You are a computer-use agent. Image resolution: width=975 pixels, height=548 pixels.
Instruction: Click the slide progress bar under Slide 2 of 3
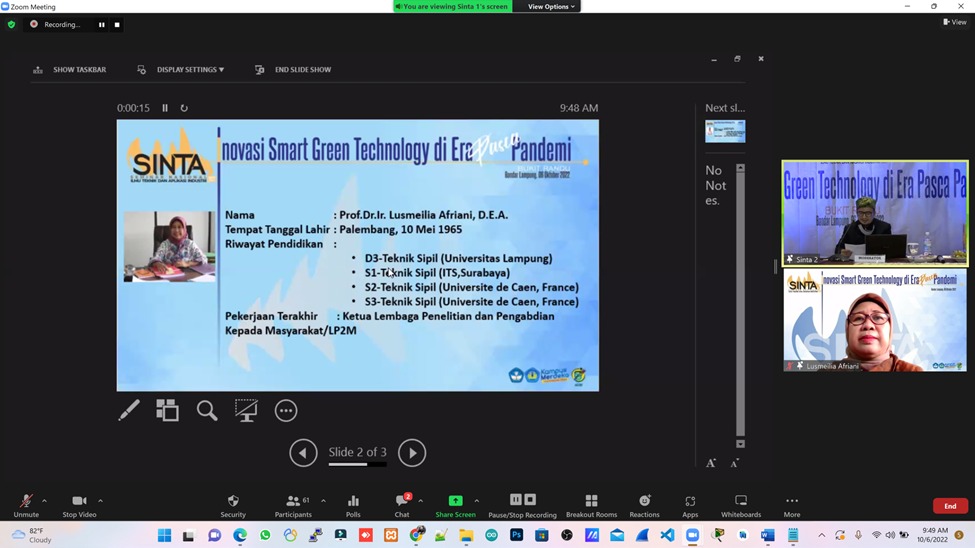click(x=357, y=464)
